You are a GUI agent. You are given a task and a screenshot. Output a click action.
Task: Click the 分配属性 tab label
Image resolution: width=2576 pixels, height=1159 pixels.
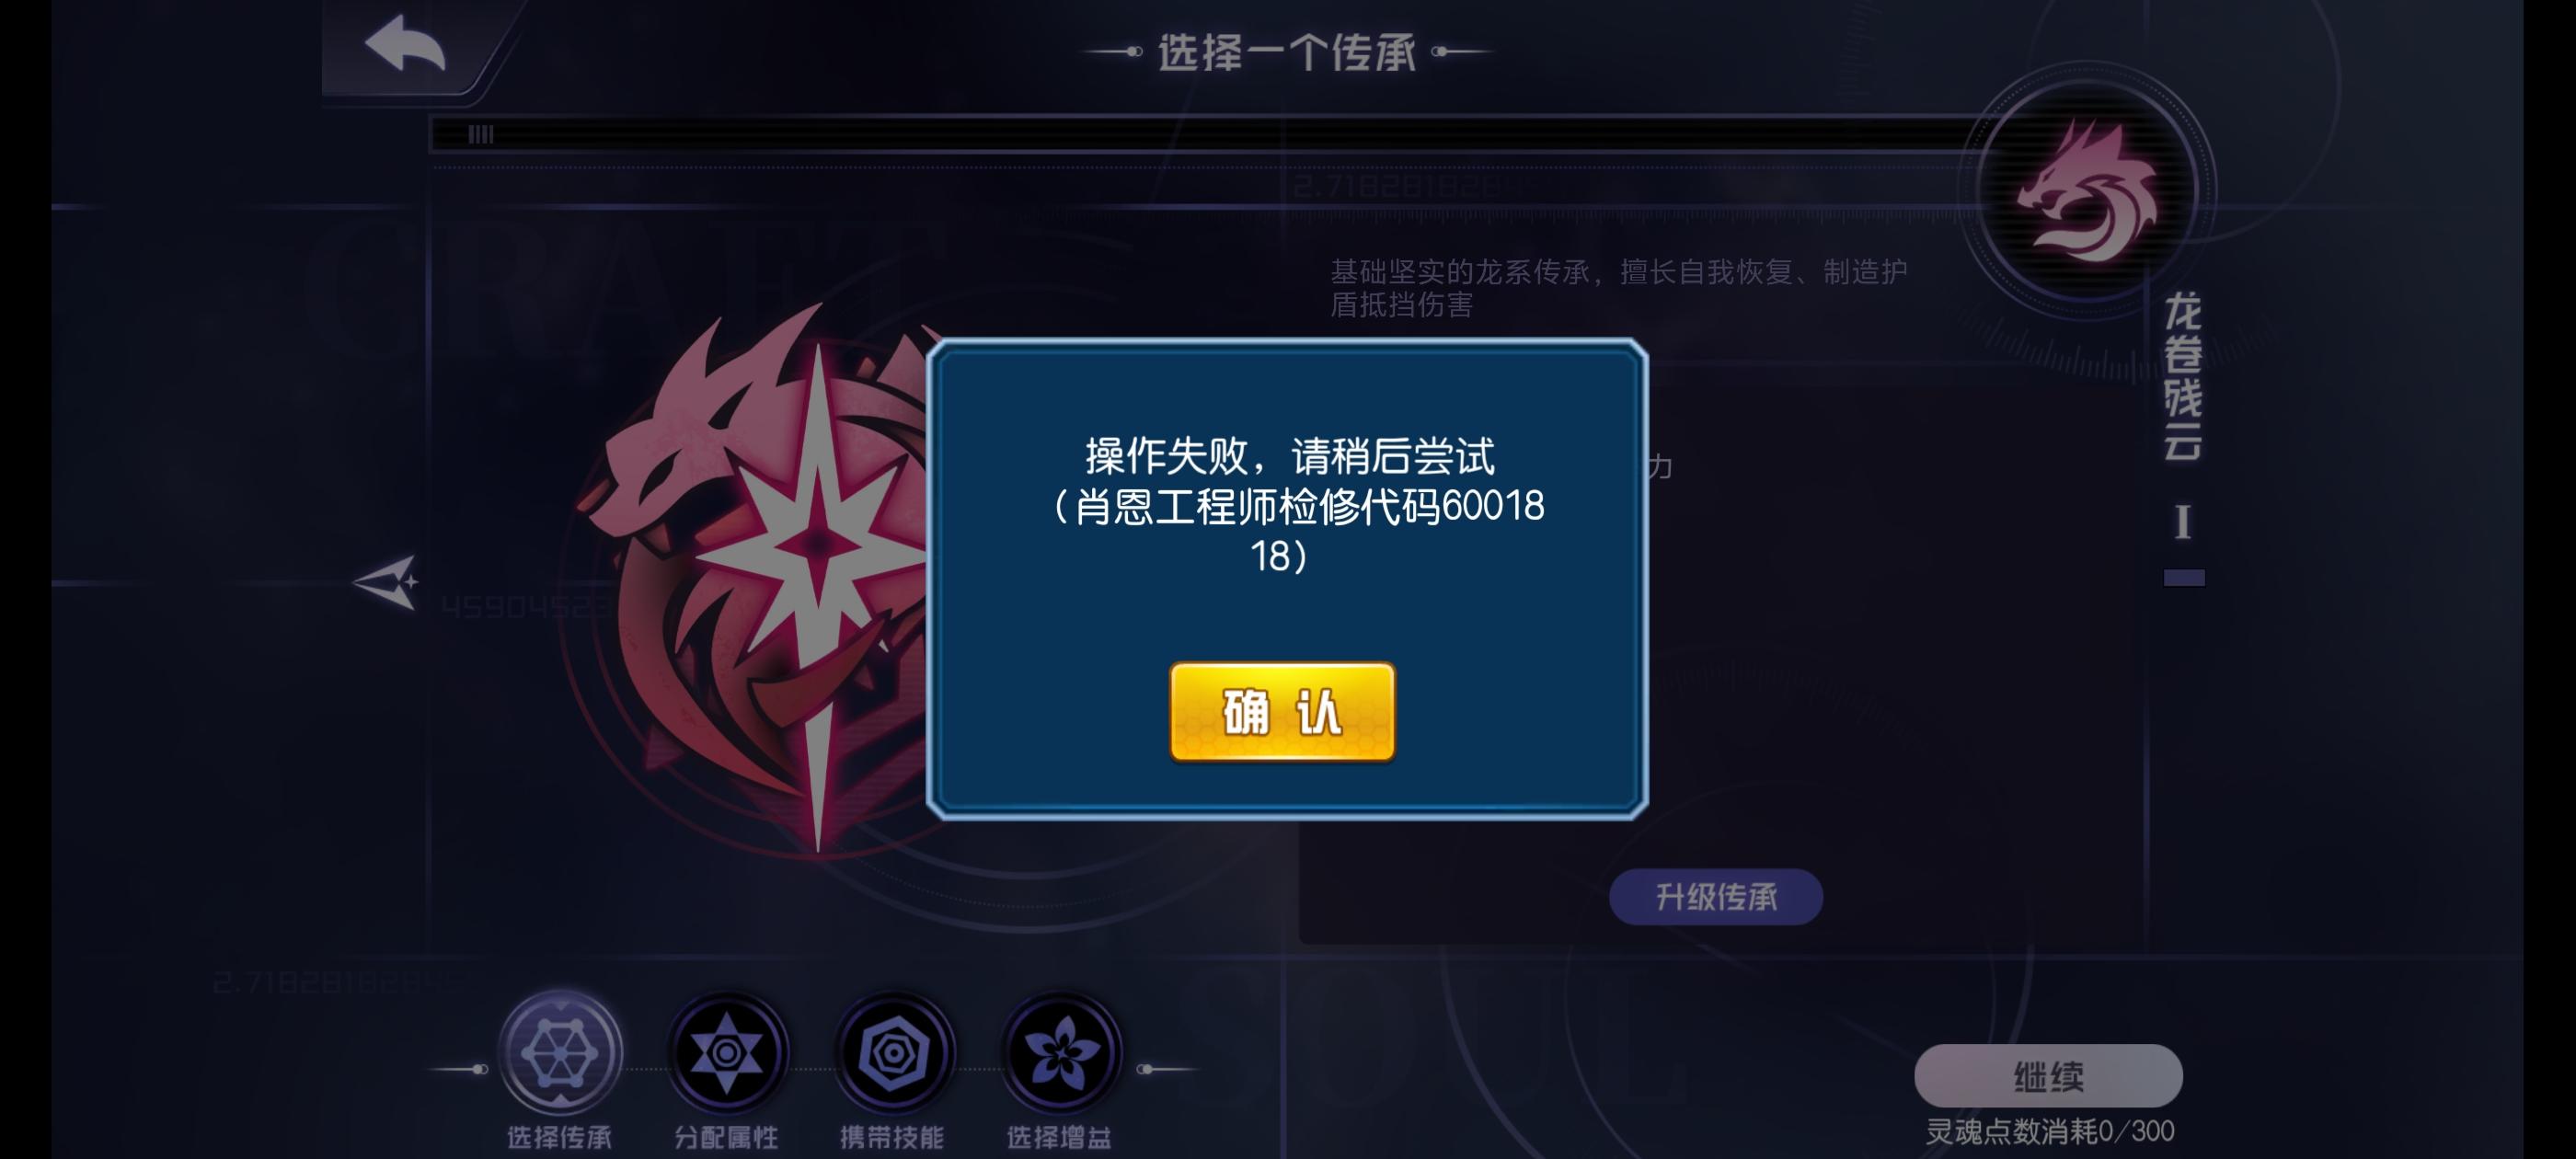(726, 1137)
